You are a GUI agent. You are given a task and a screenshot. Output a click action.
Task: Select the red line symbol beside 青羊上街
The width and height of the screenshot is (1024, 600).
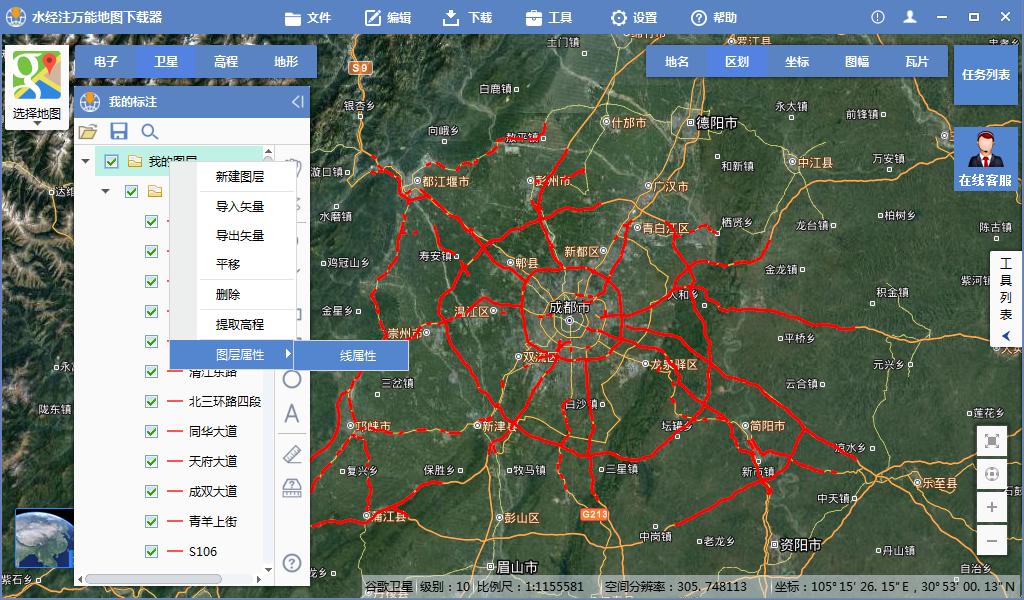174,520
